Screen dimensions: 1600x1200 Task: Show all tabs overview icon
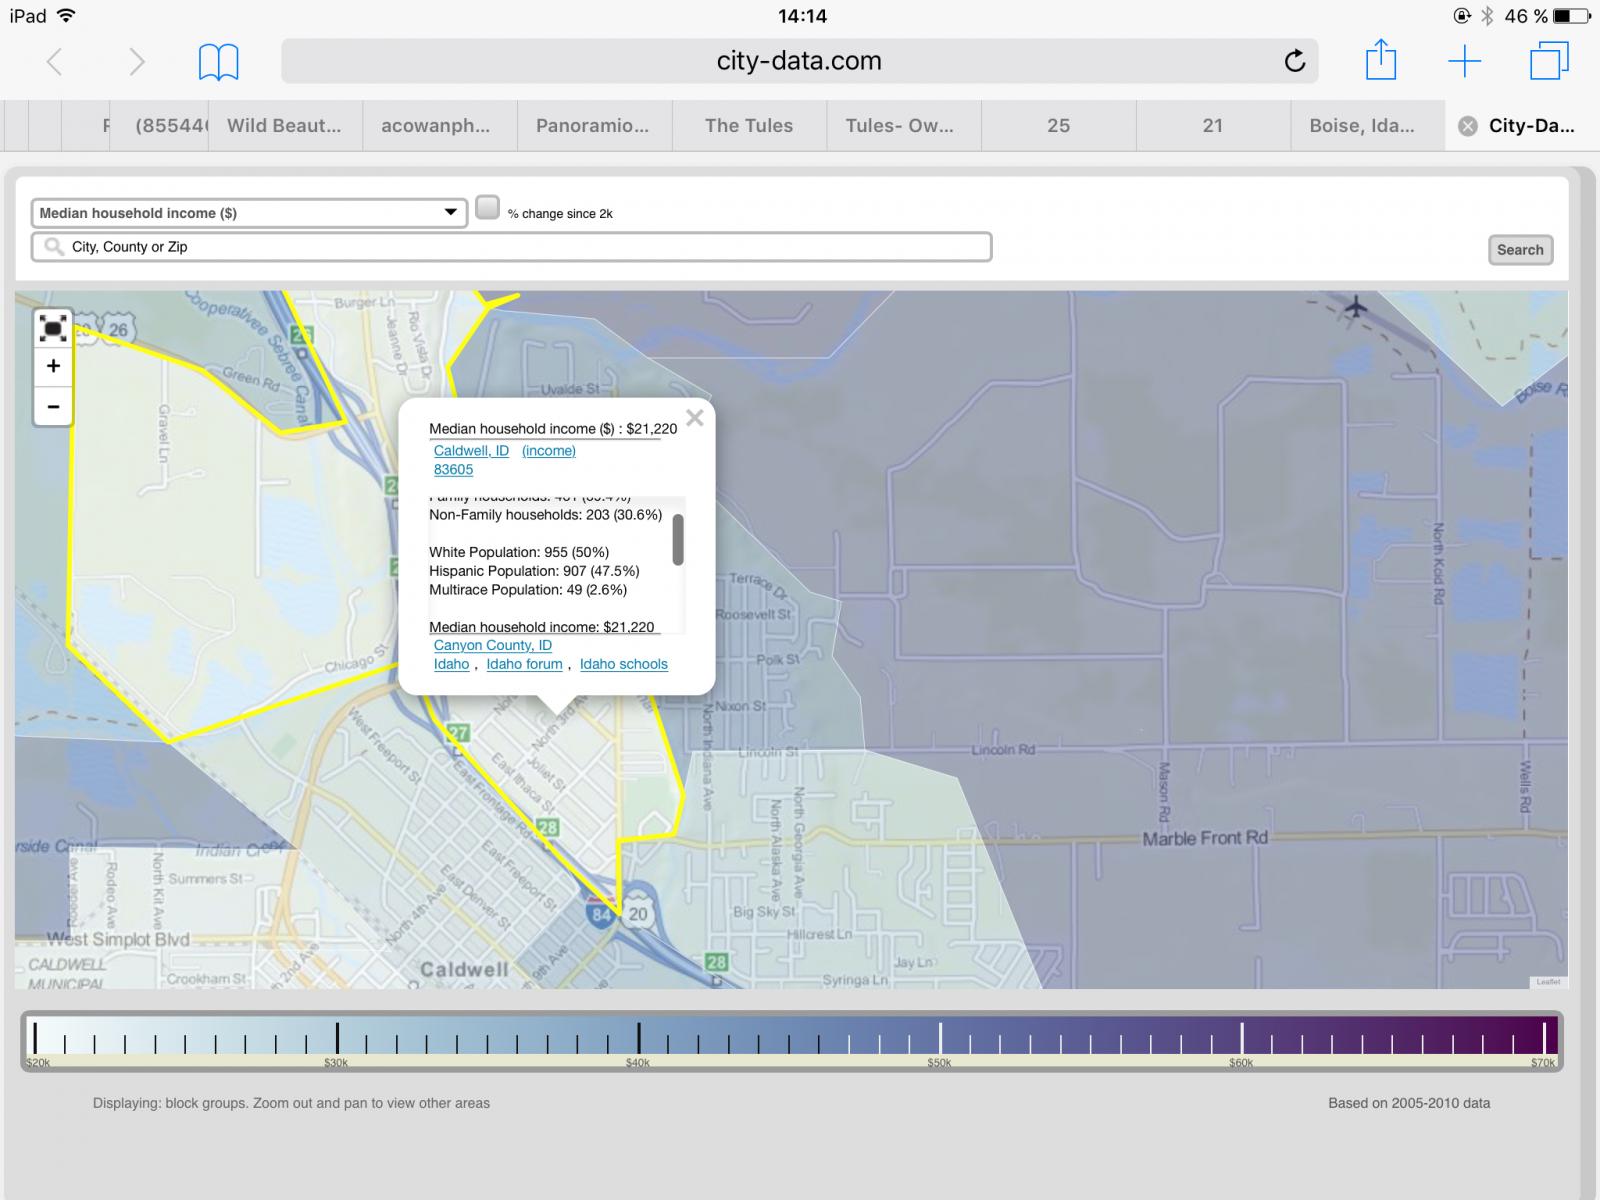[x=1549, y=60]
